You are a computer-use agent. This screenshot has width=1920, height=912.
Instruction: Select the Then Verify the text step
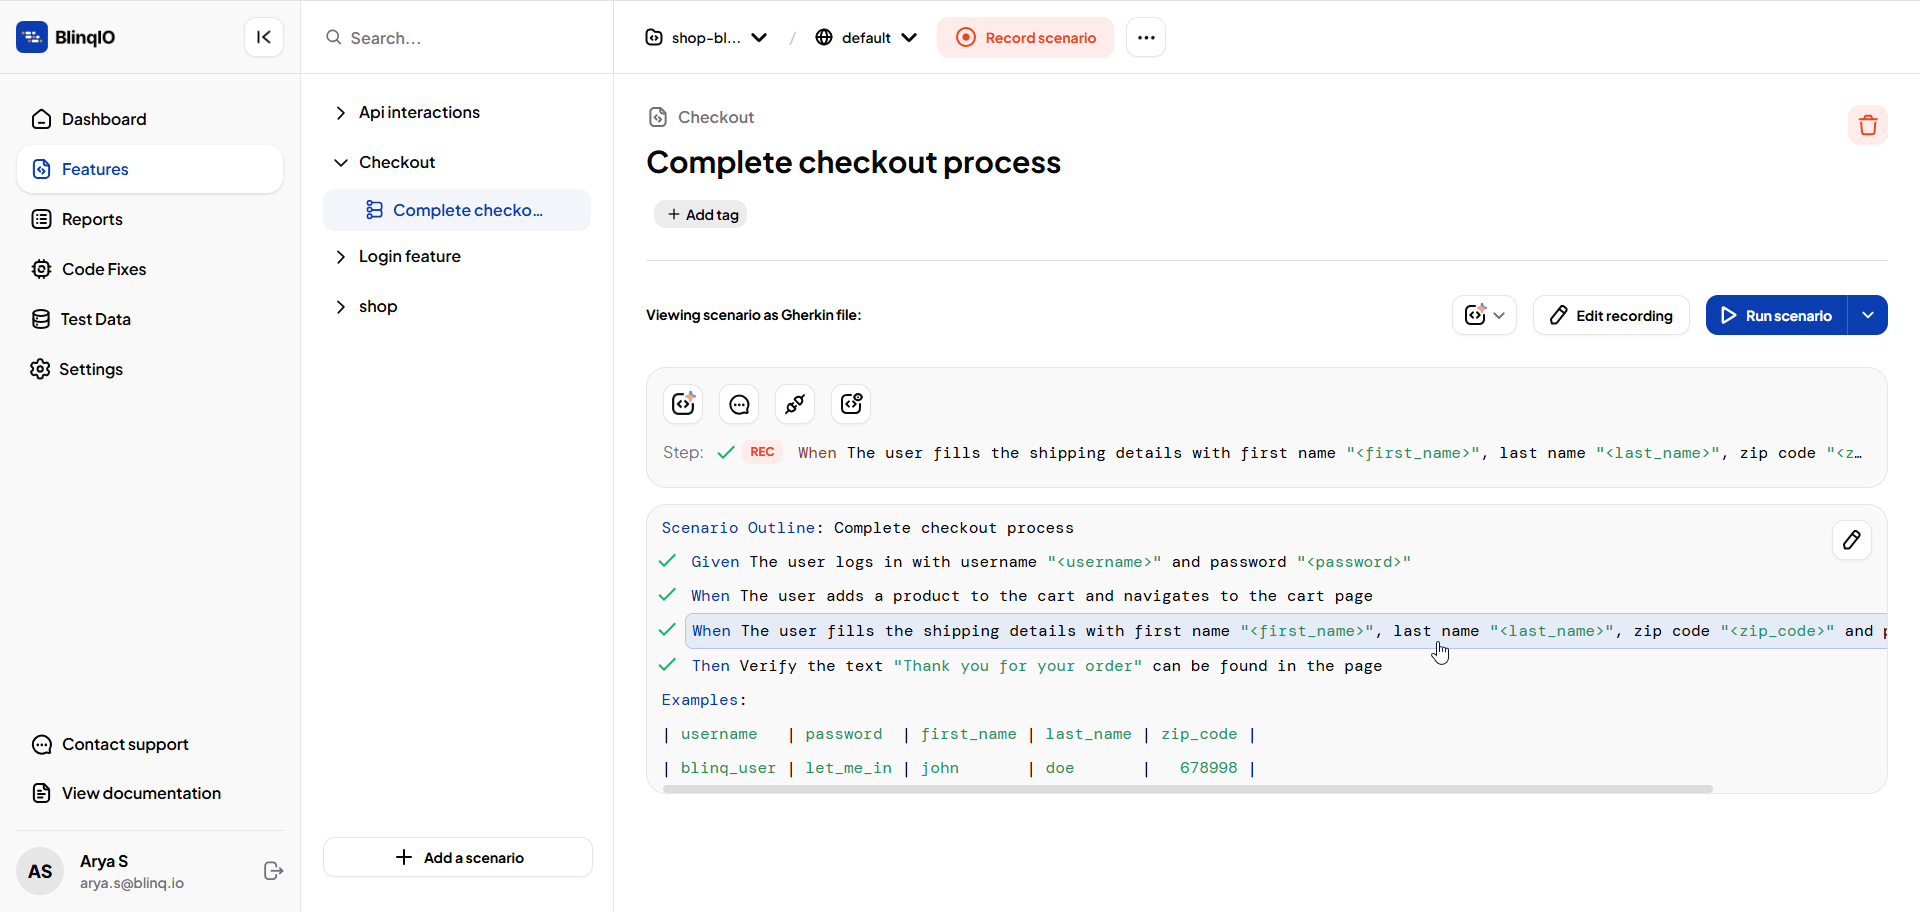(1037, 666)
